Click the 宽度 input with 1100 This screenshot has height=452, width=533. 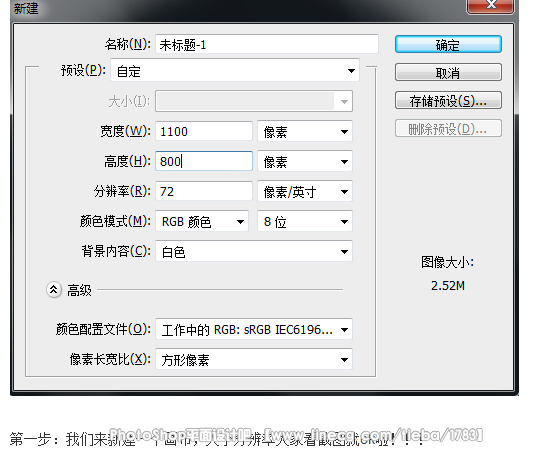[204, 131]
